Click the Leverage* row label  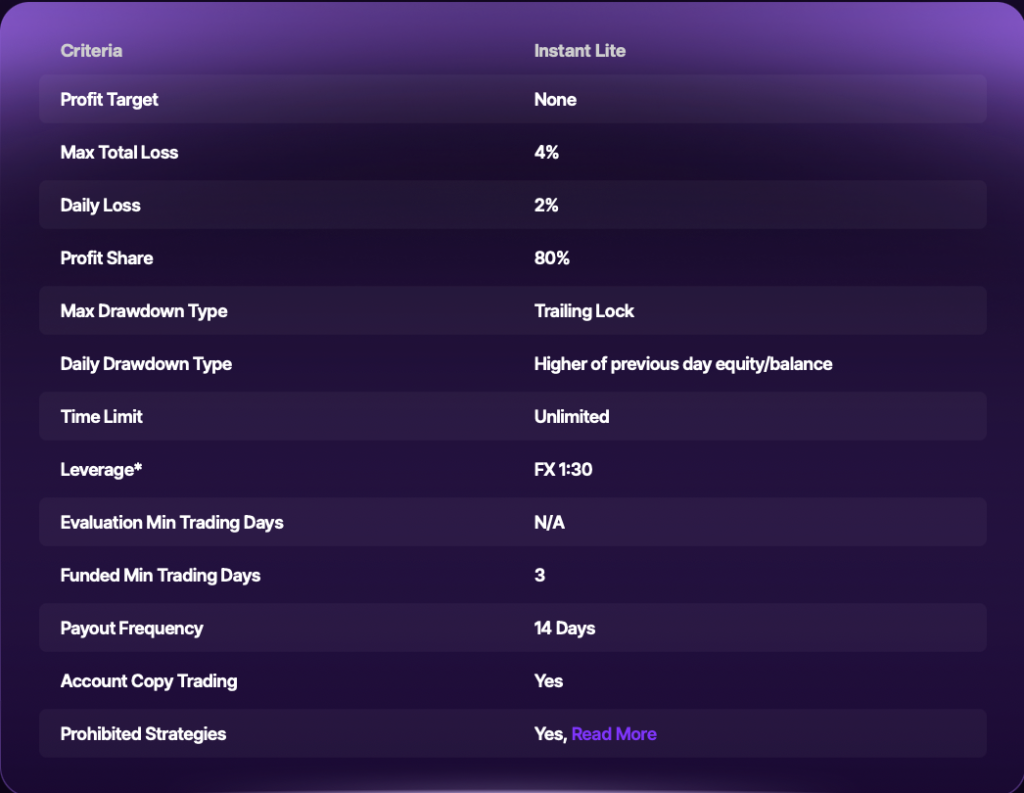point(103,470)
